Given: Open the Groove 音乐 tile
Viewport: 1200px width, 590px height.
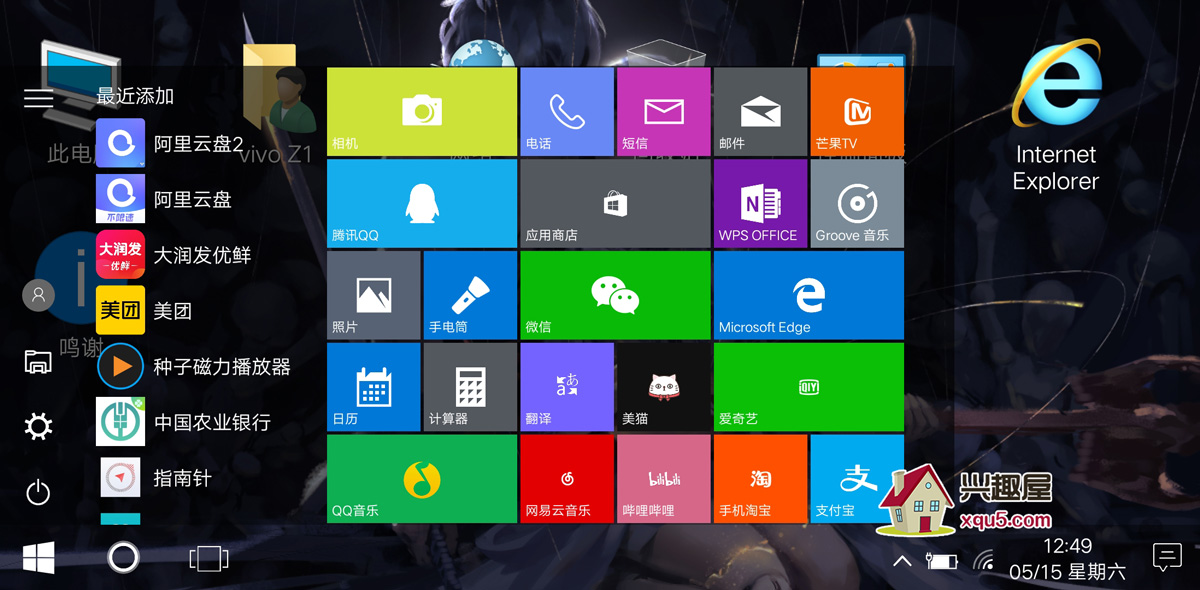Looking at the screenshot, I should point(857,203).
